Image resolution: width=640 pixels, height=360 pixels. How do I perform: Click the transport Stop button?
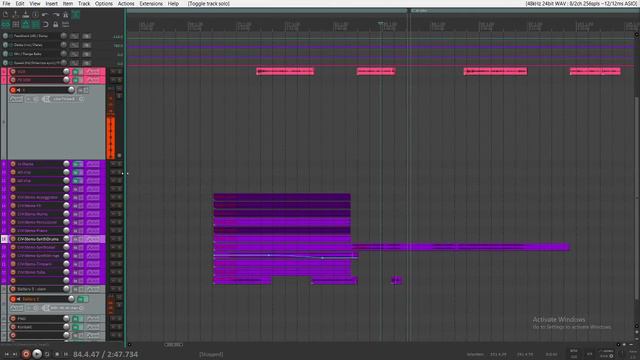[x=57, y=354]
